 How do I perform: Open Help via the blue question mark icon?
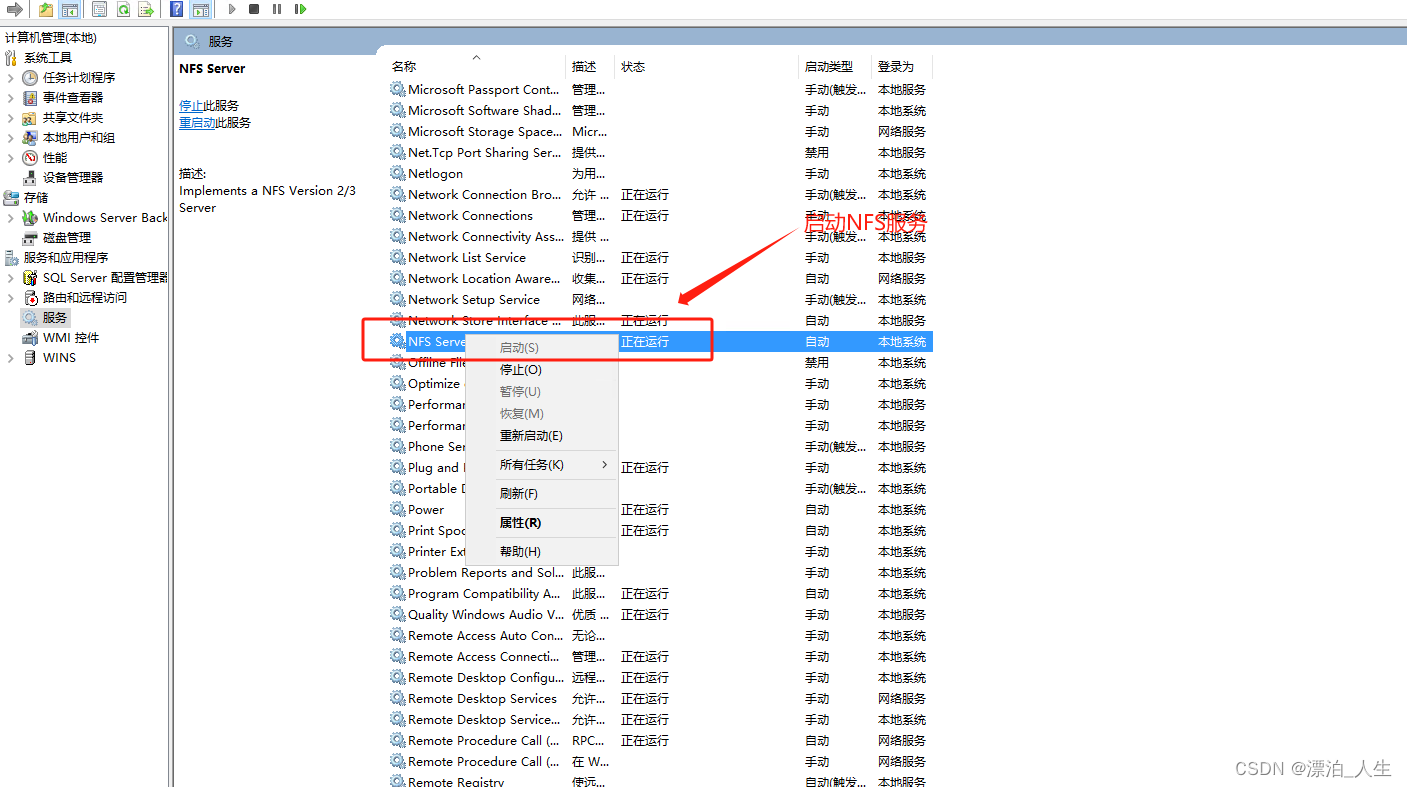coord(176,9)
